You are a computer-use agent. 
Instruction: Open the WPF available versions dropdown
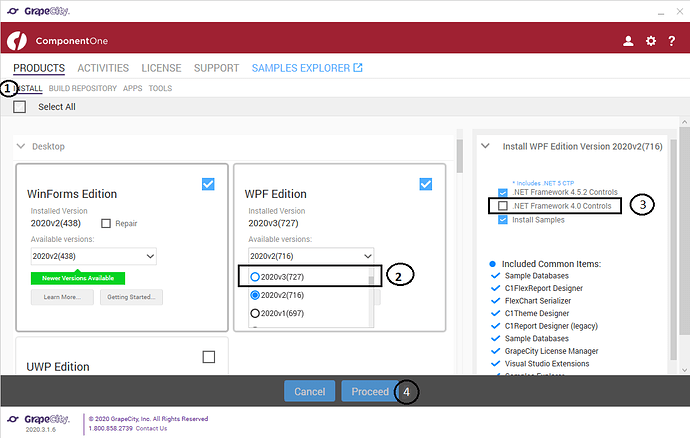(x=311, y=256)
